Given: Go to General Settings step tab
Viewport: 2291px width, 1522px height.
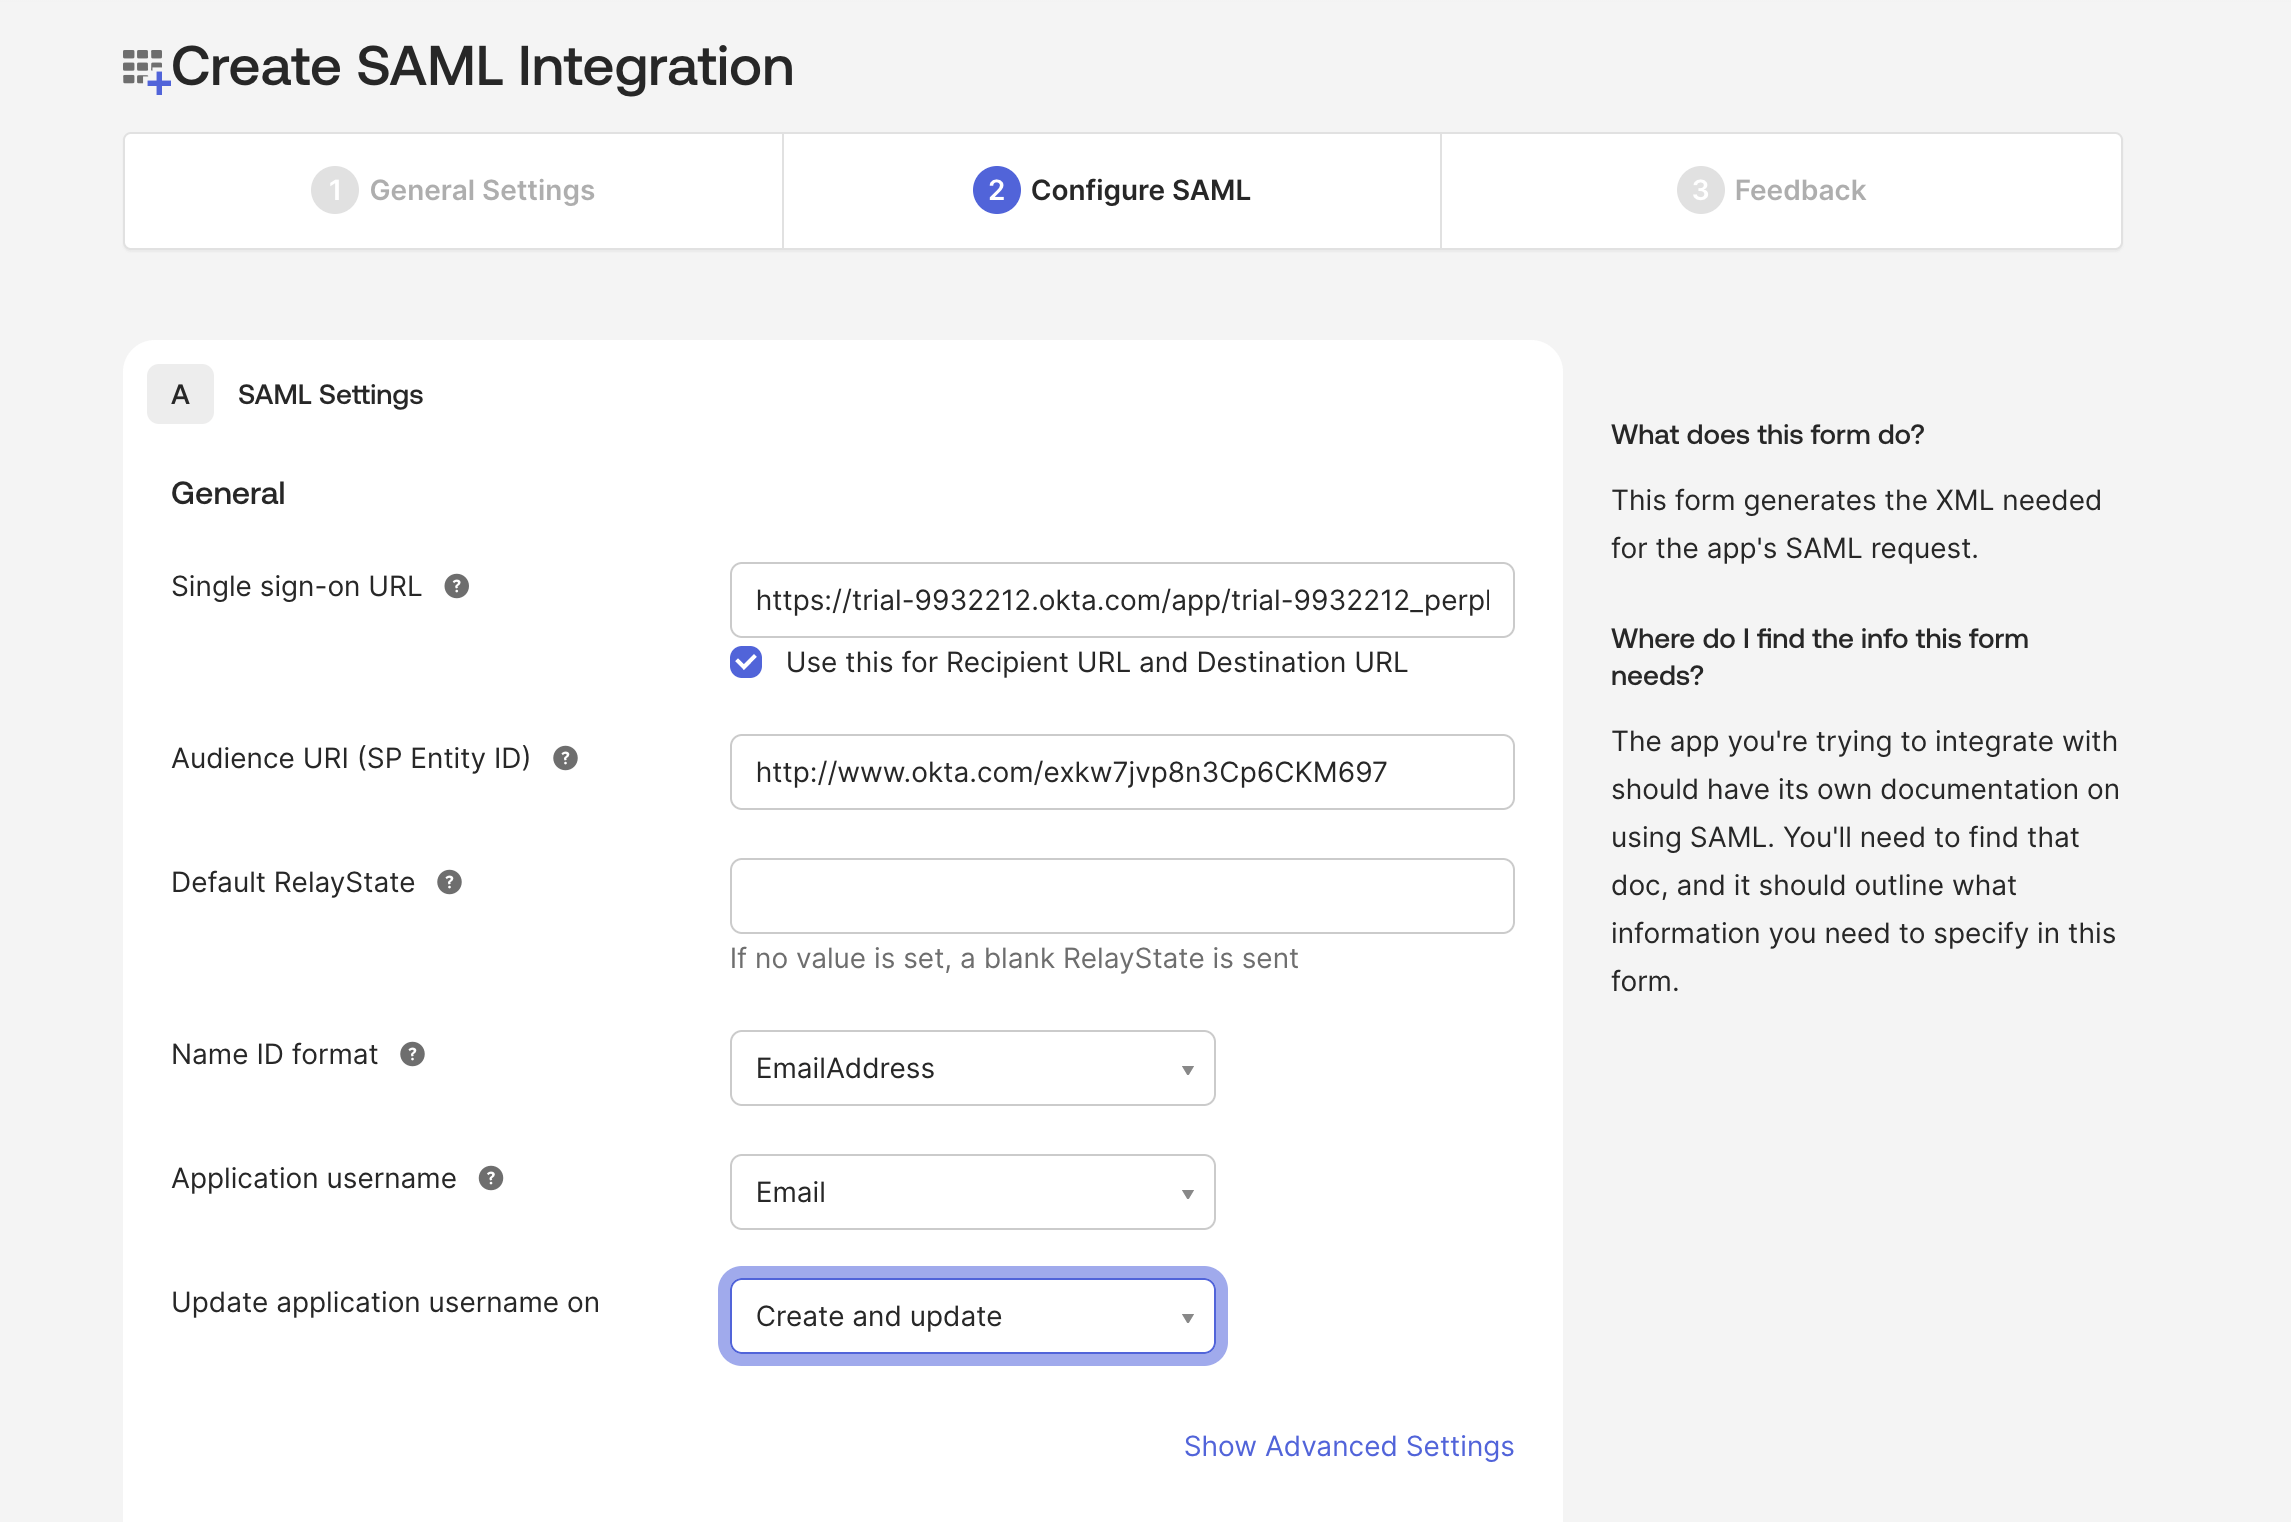Looking at the screenshot, I should [454, 191].
